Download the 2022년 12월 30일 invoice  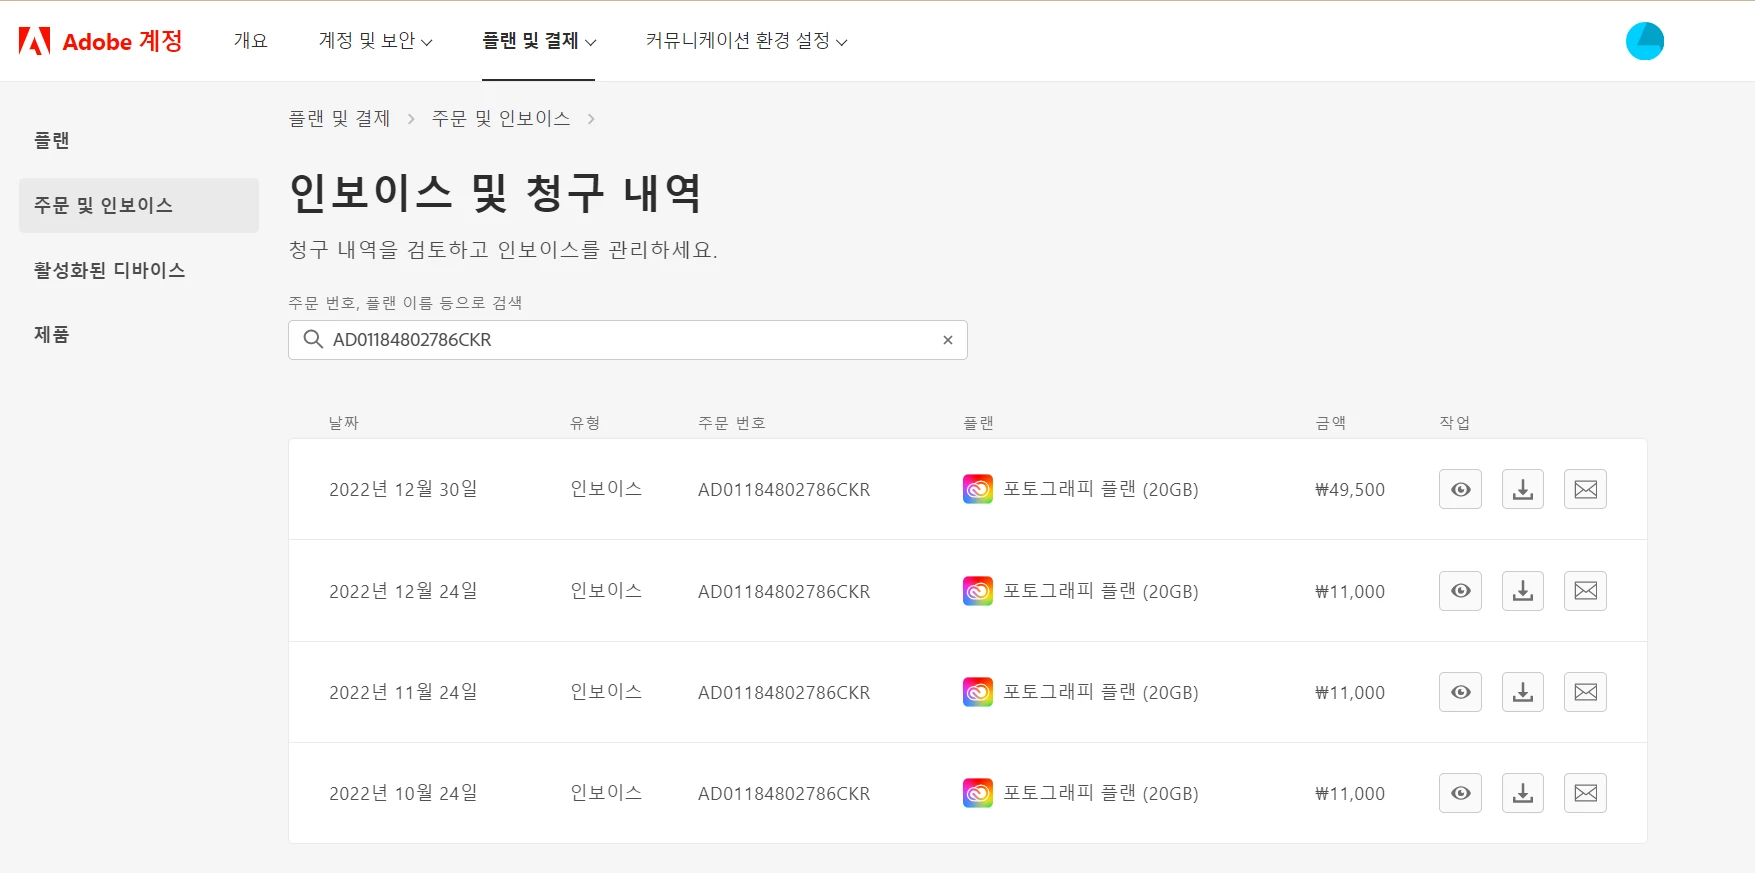1523,489
